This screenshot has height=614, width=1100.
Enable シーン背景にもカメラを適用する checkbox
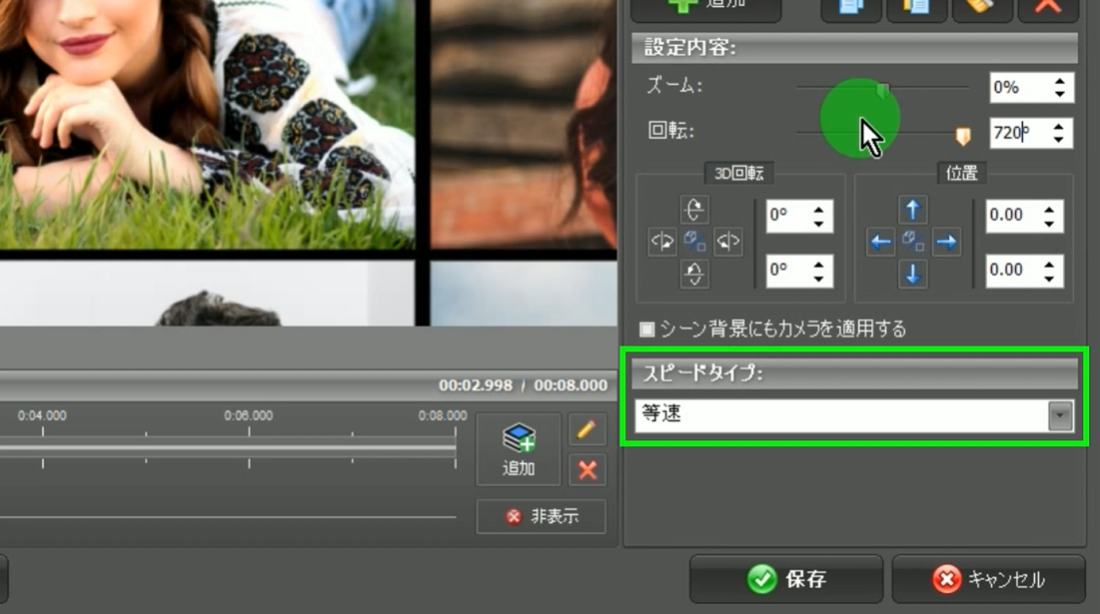647,329
